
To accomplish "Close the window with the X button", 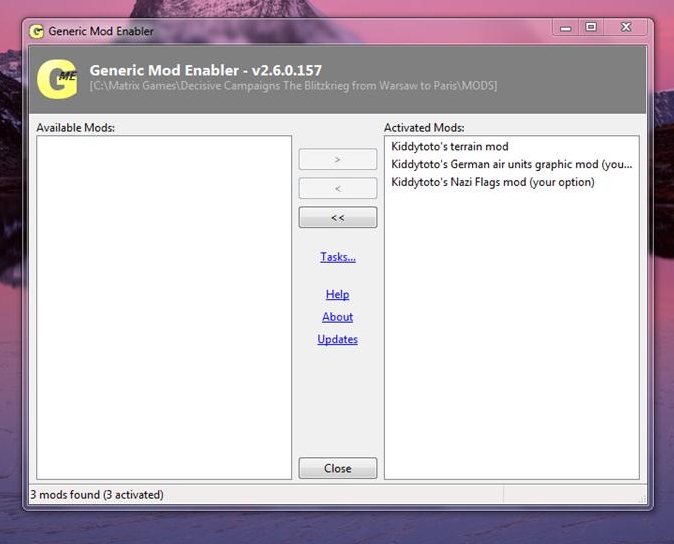I will [x=626, y=28].
